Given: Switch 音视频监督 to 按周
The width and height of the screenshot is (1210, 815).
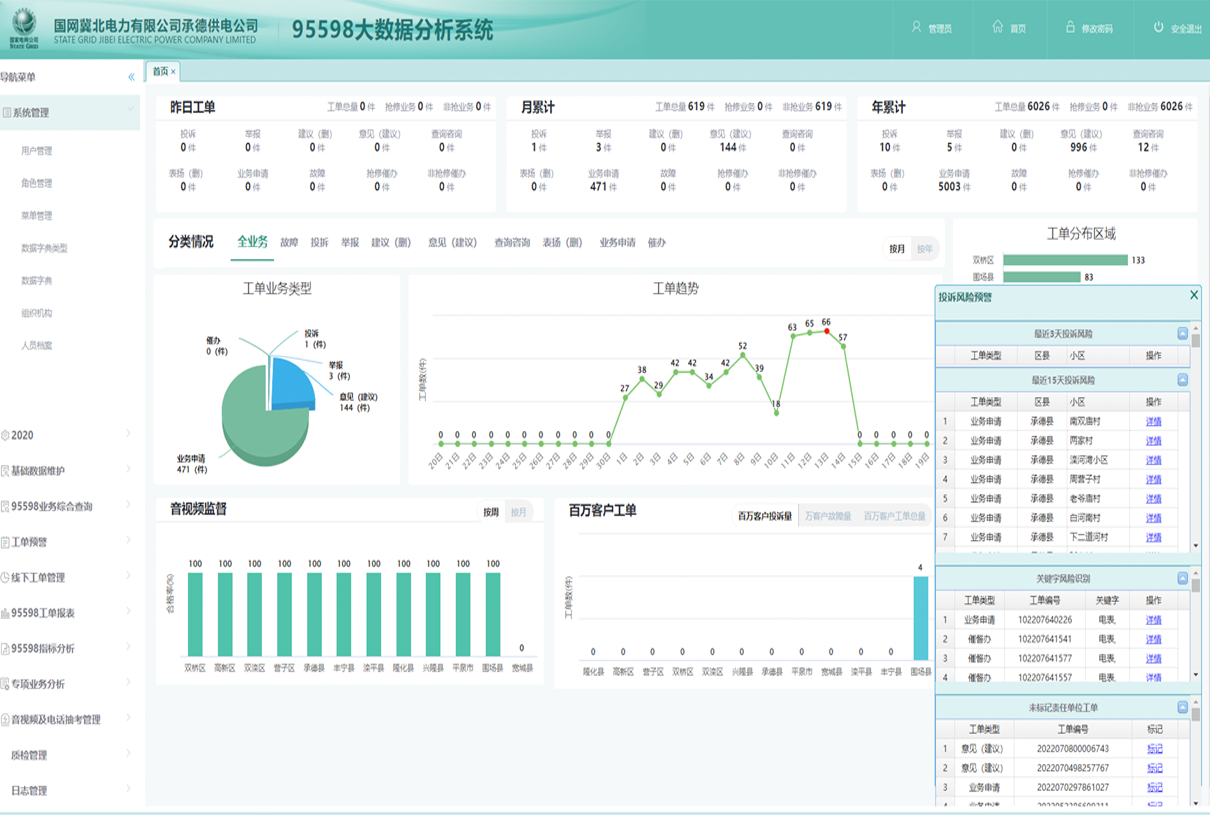Looking at the screenshot, I should 491,511.
